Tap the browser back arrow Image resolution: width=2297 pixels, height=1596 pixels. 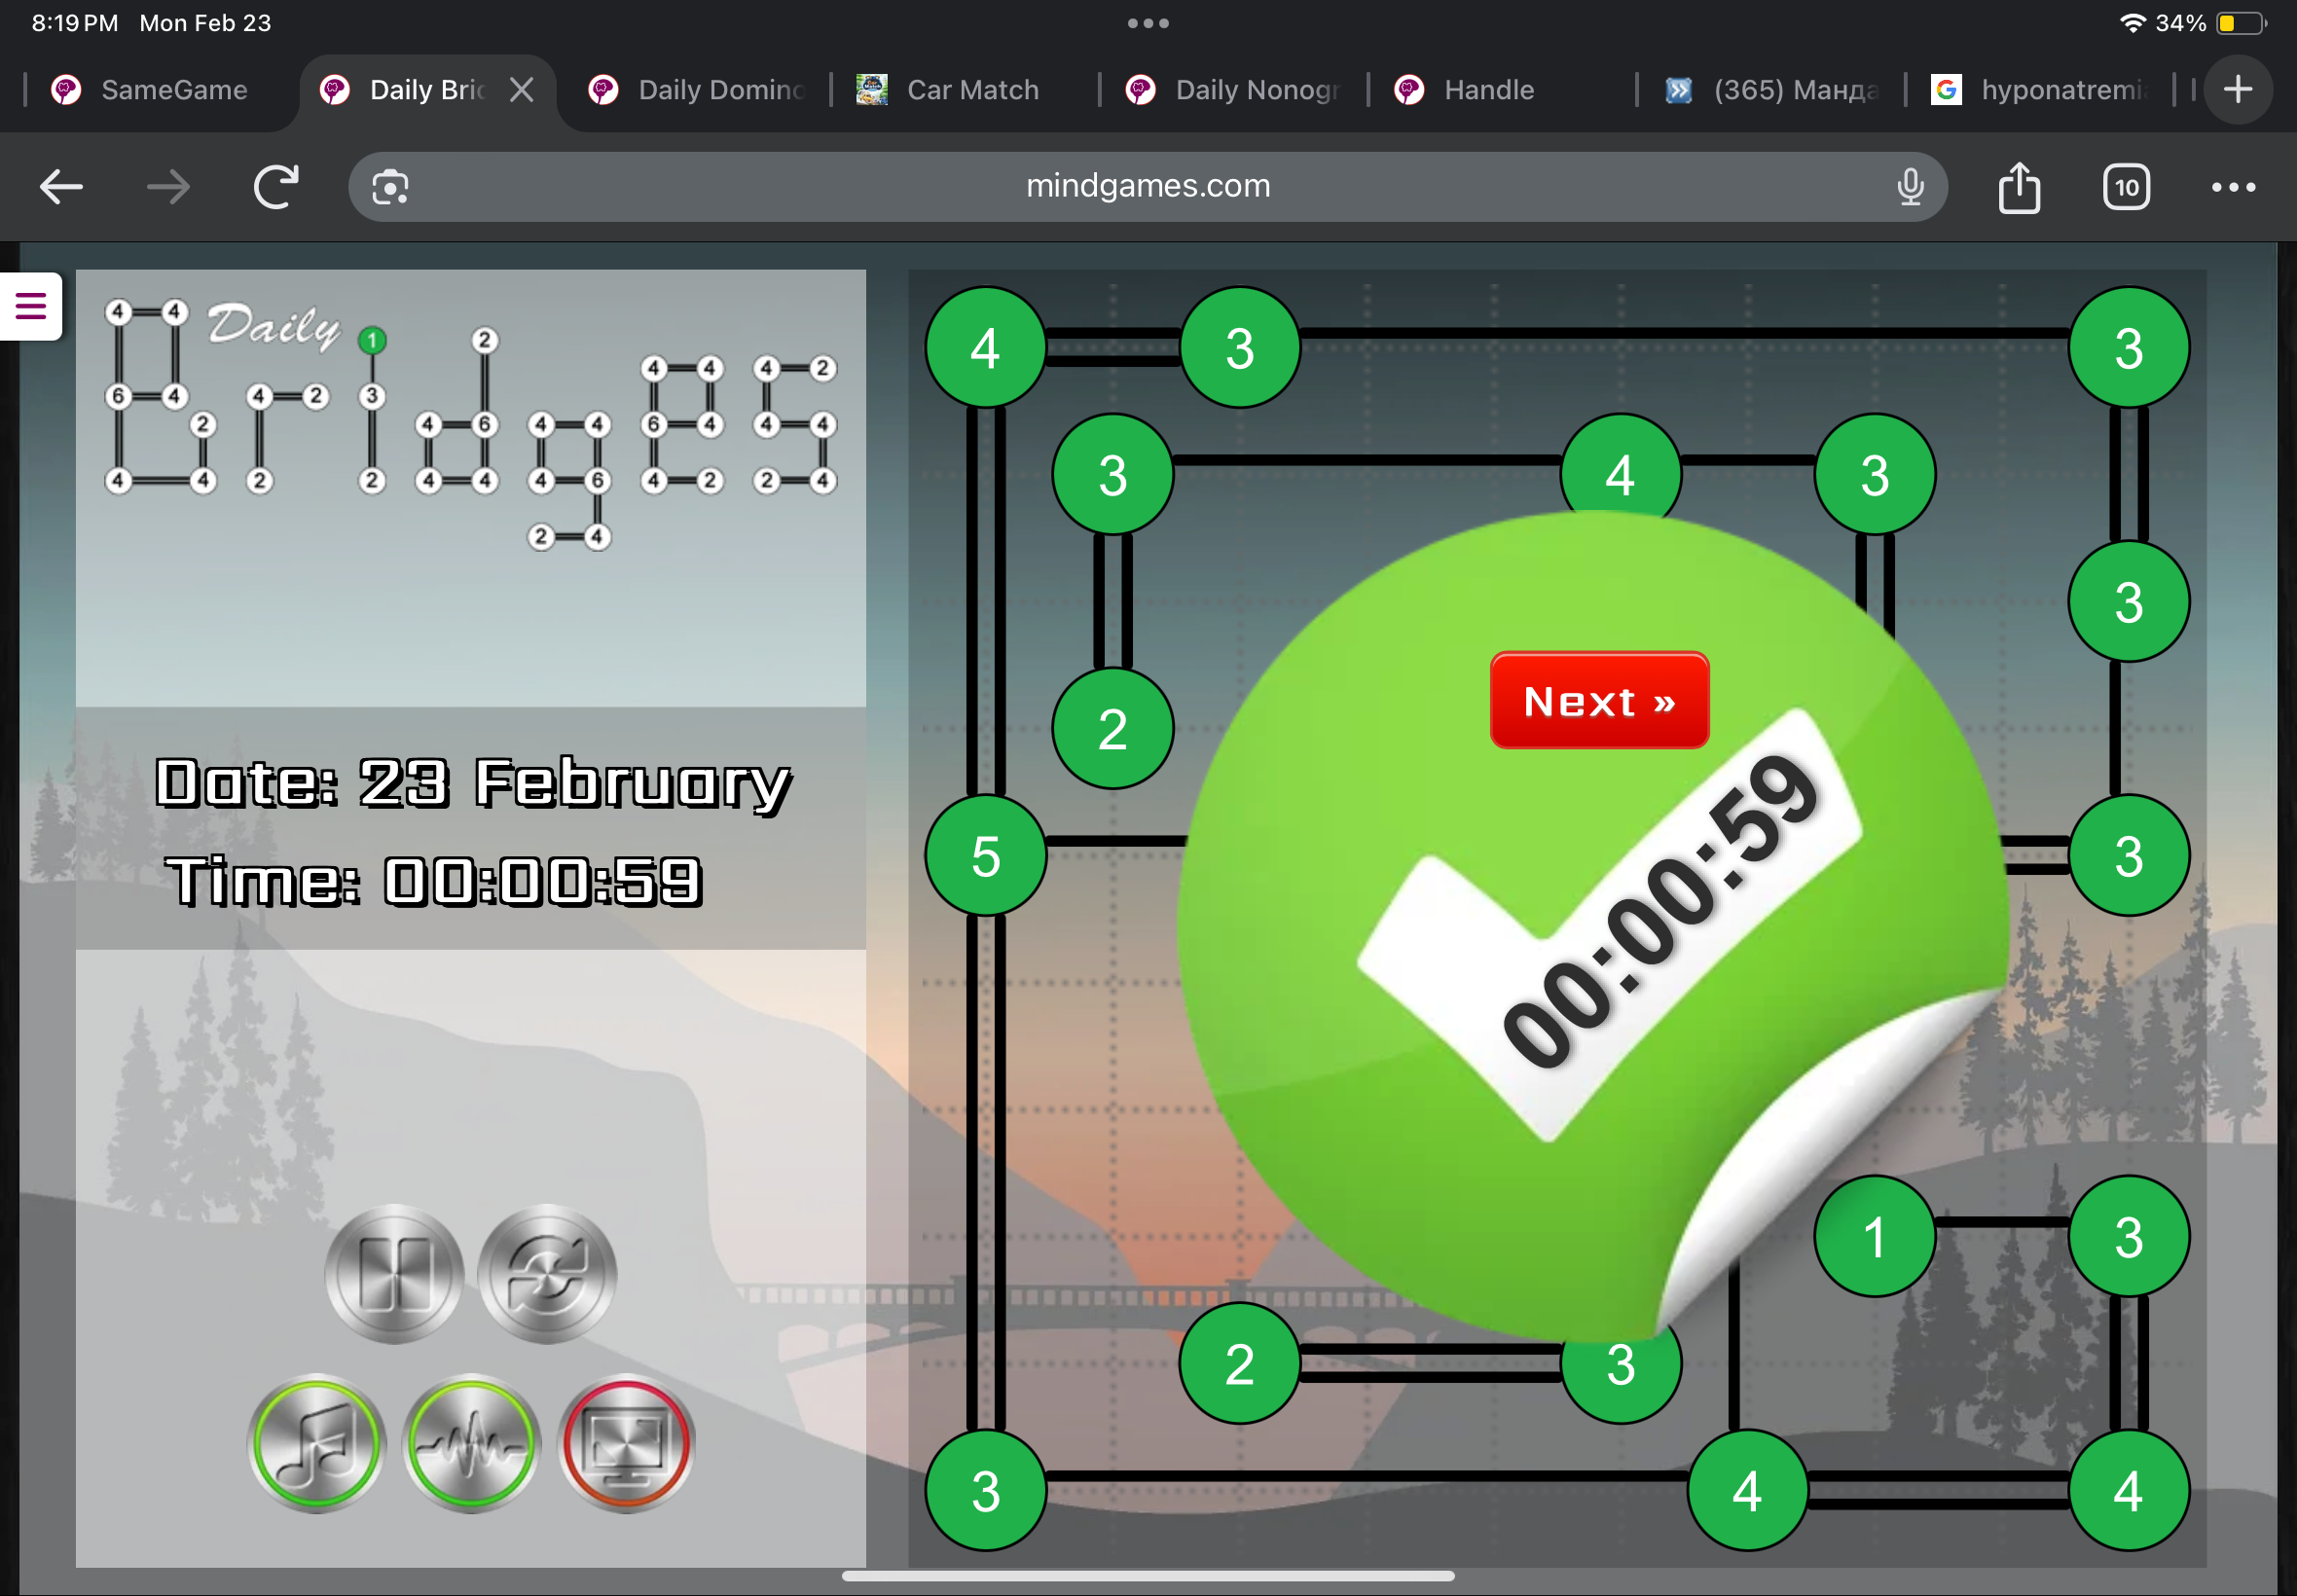click(61, 187)
